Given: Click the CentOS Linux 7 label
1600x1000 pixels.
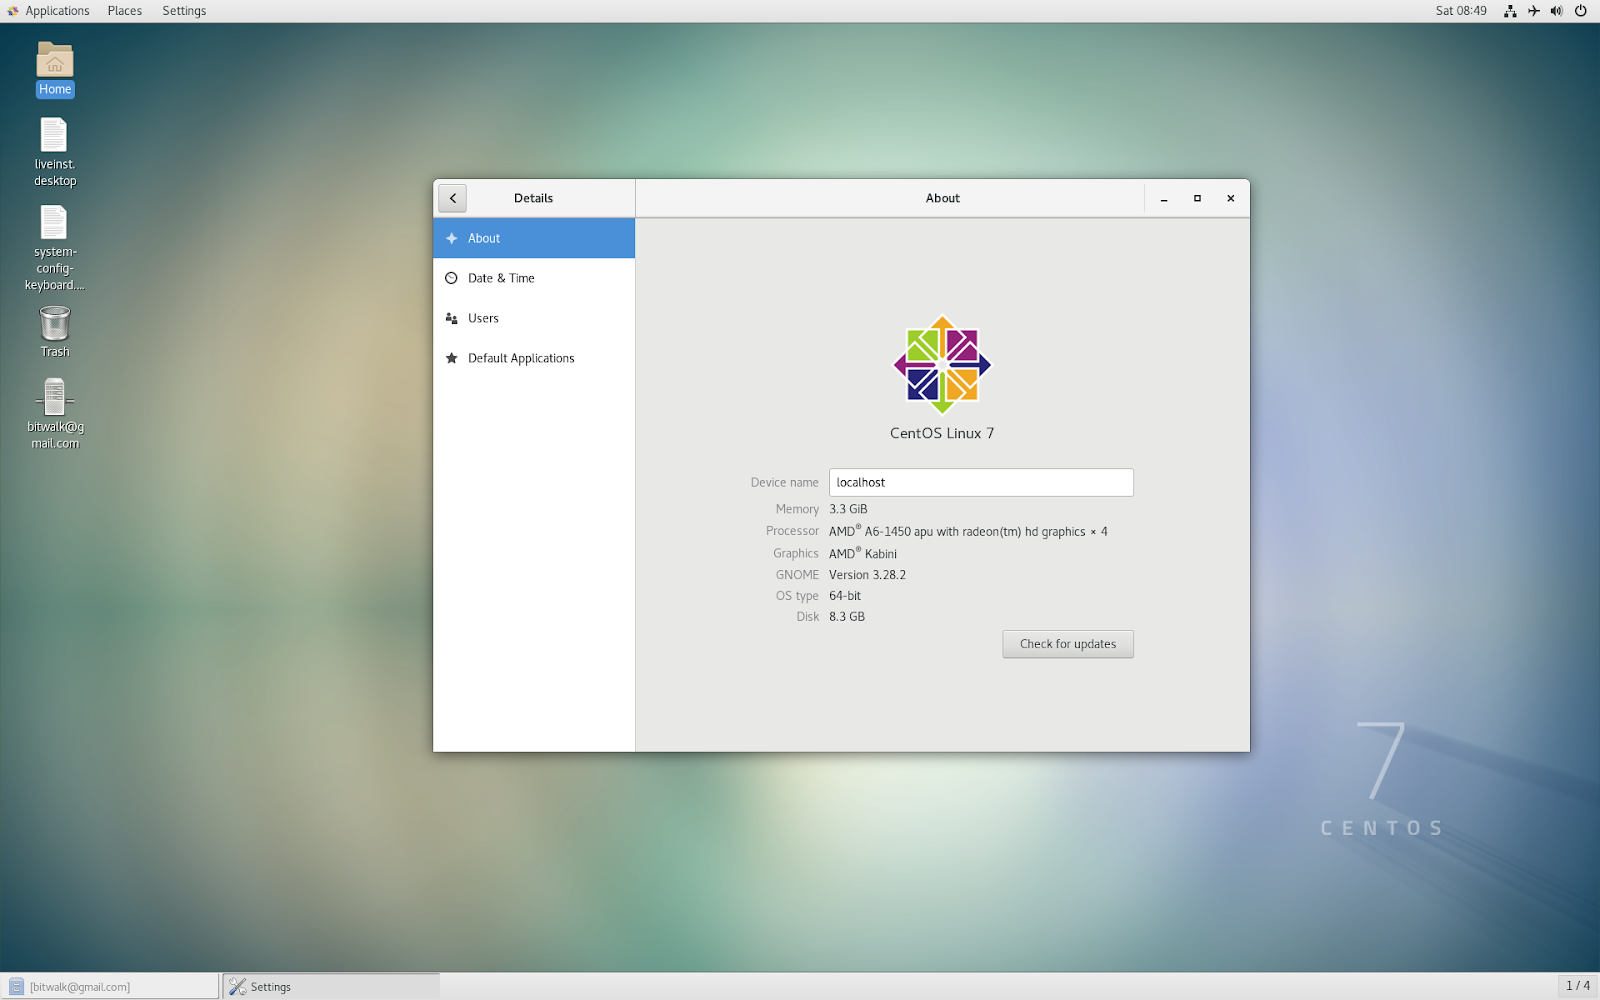Looking at the screenshot, I should (942, 433).
